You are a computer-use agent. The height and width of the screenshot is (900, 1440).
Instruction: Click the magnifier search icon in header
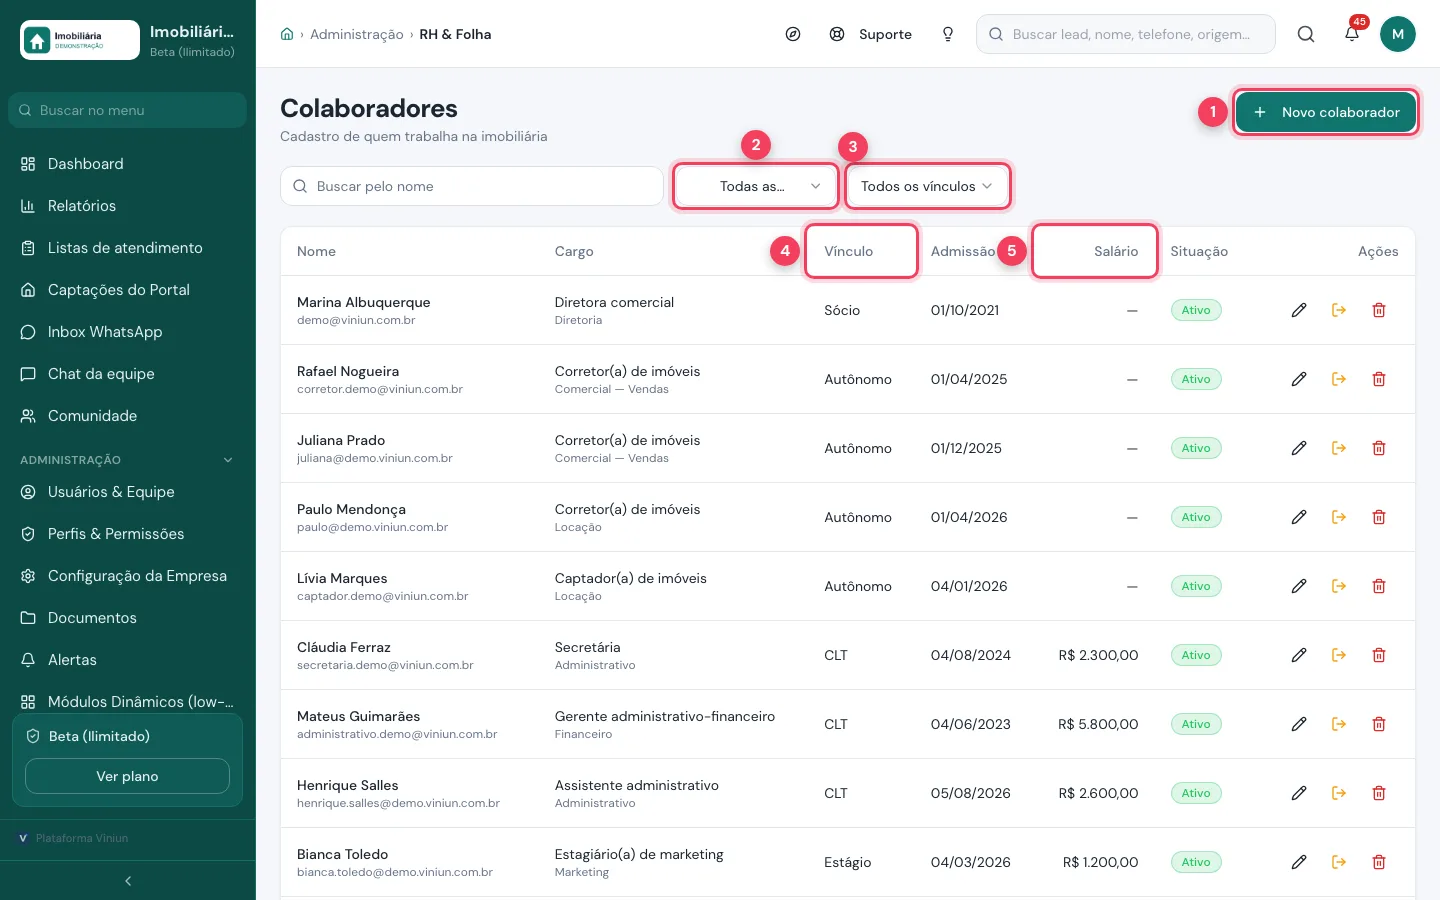(1306, 34)
